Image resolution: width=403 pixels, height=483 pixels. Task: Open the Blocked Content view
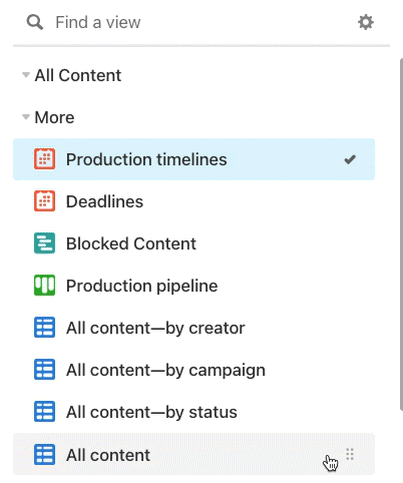pos(194,243)
